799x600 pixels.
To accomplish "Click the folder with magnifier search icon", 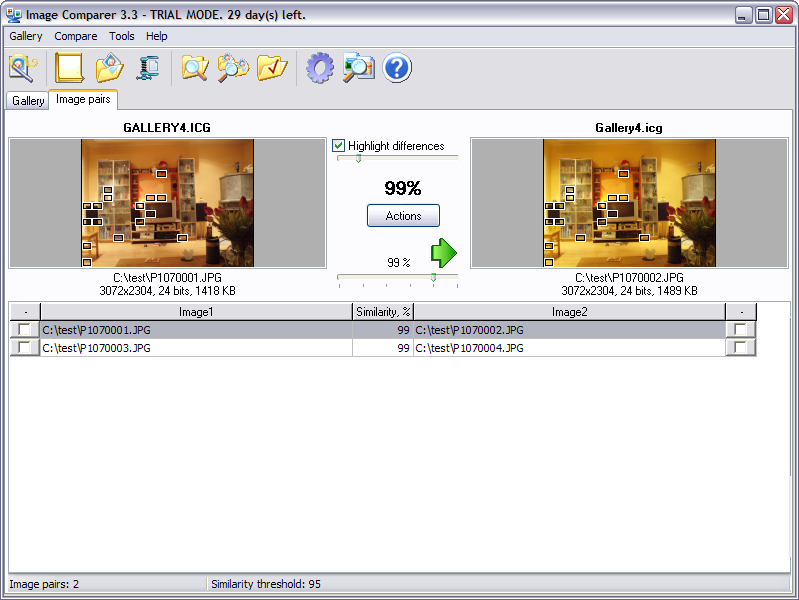I will pos(195,68).
